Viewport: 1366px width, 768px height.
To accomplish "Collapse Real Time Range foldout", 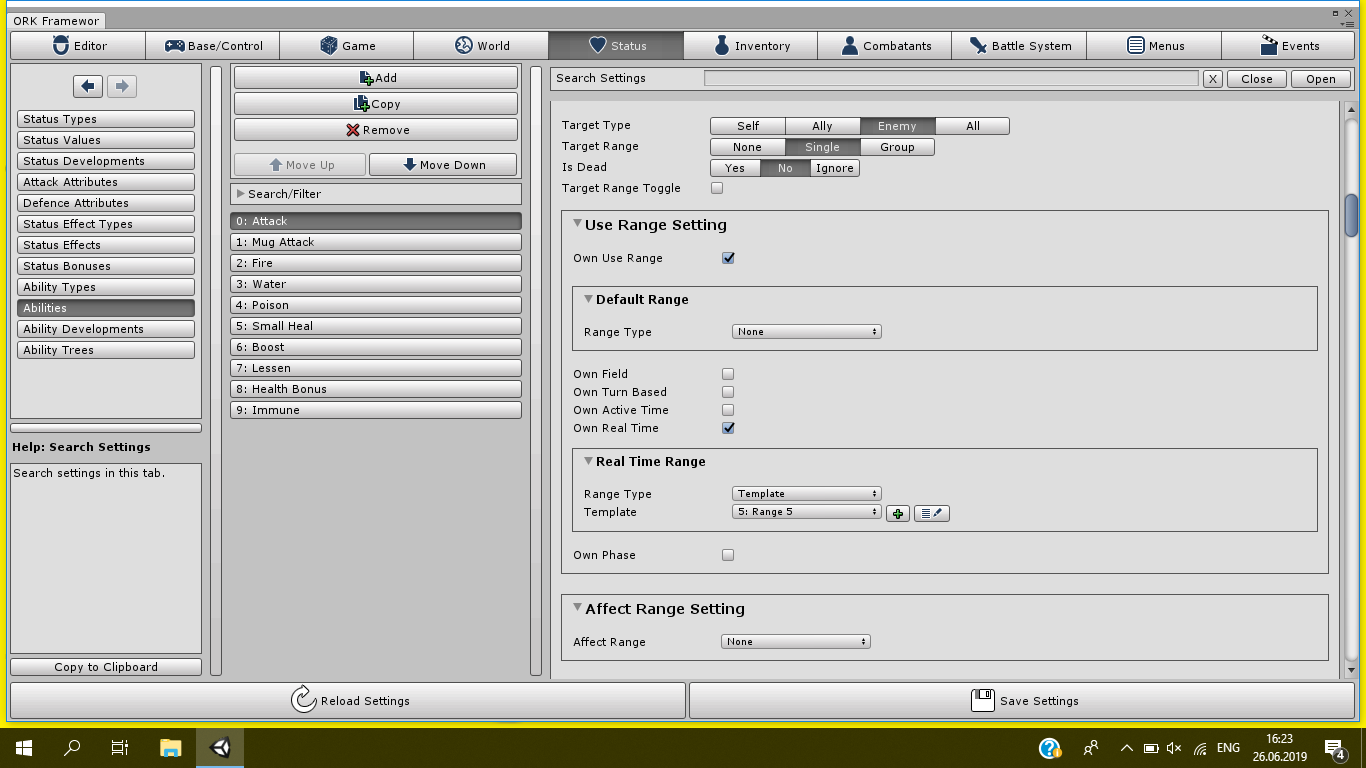I will [x=588, y=461].
